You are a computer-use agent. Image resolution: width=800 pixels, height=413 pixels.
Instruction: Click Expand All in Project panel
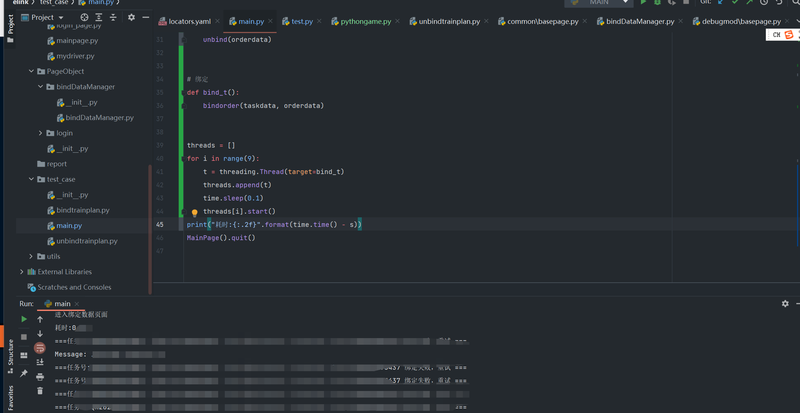pyautogui.click(x=99, y=17)
